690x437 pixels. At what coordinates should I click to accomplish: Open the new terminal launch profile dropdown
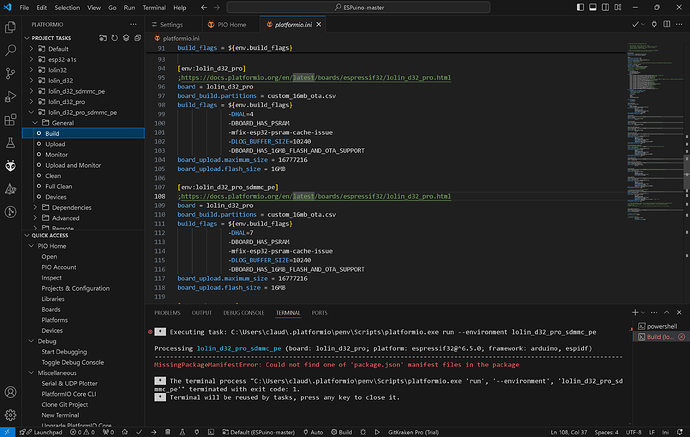[643, 313]
